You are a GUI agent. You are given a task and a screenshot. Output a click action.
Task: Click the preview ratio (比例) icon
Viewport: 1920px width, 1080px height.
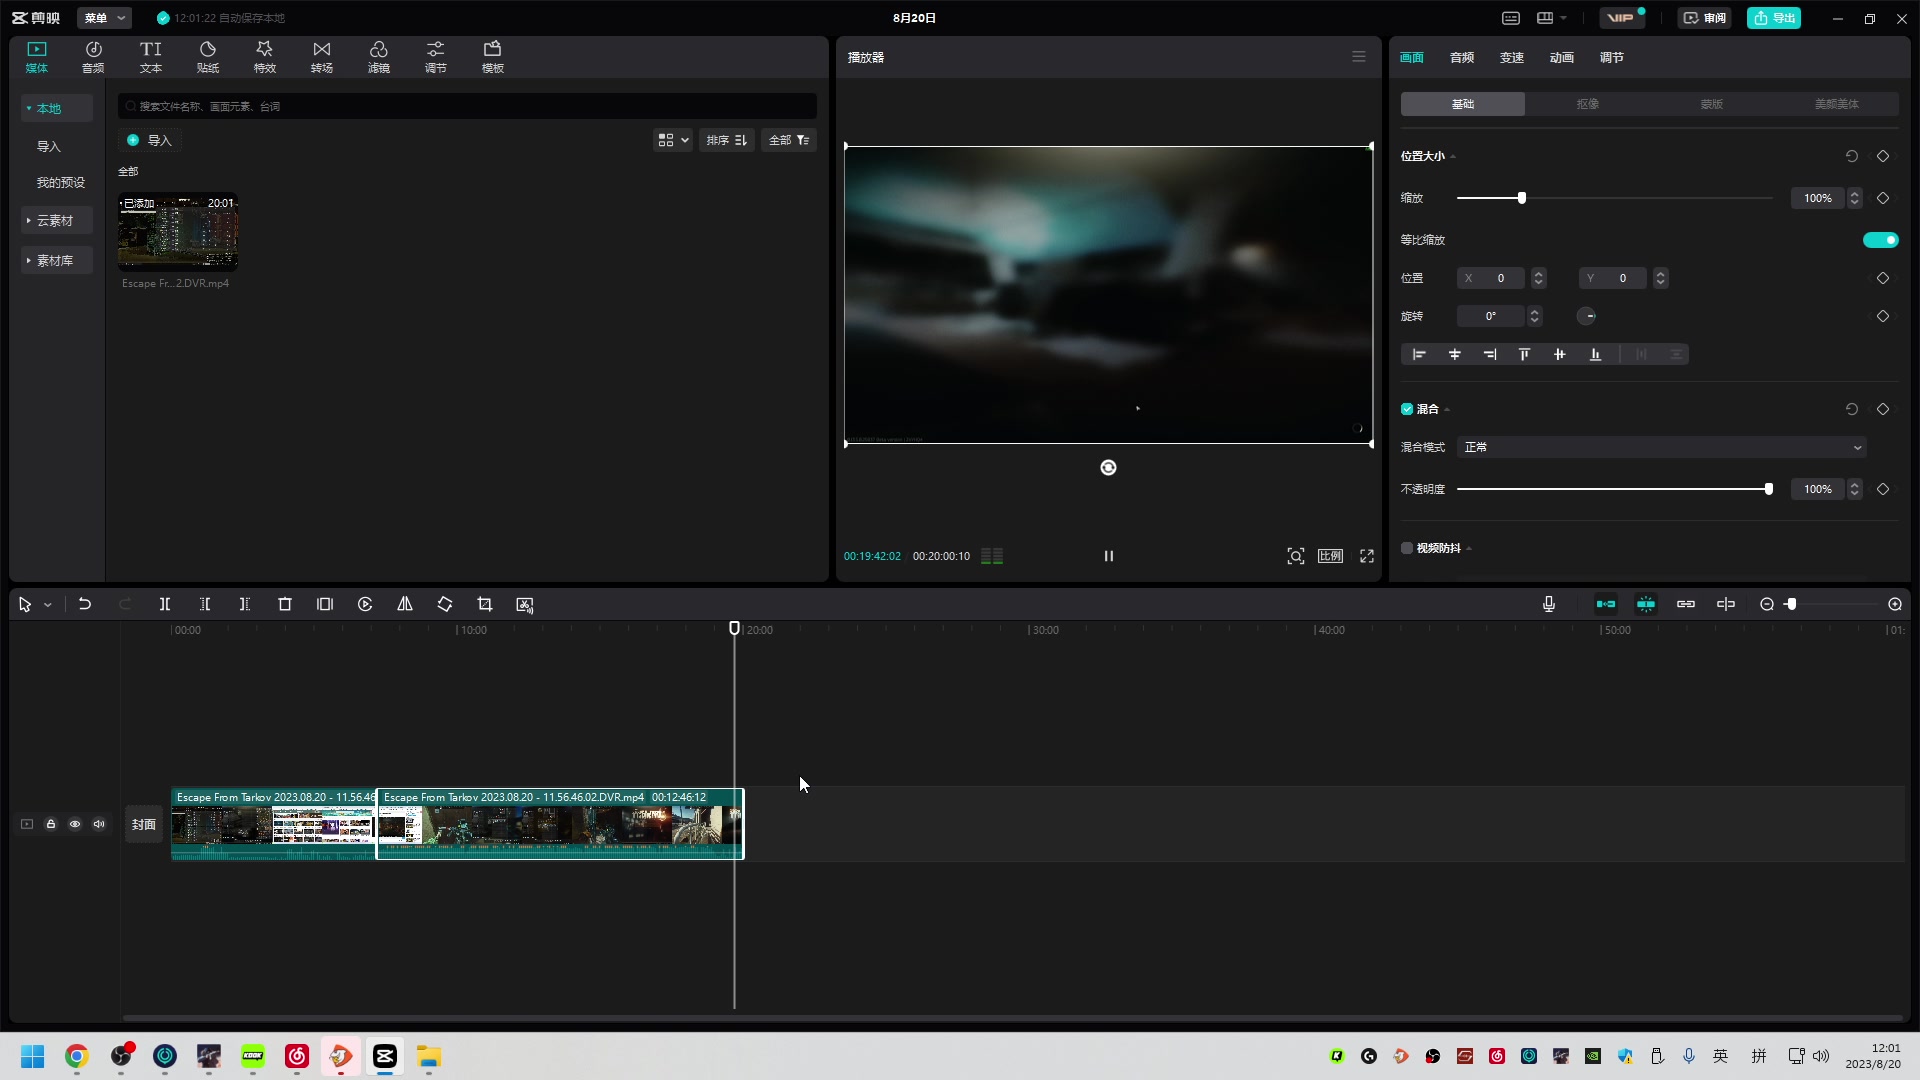tap(1330, 556)
